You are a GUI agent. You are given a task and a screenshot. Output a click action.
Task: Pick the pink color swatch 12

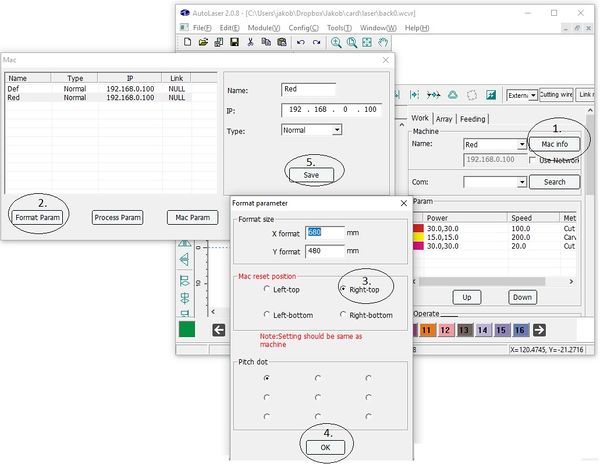point(445,330)
